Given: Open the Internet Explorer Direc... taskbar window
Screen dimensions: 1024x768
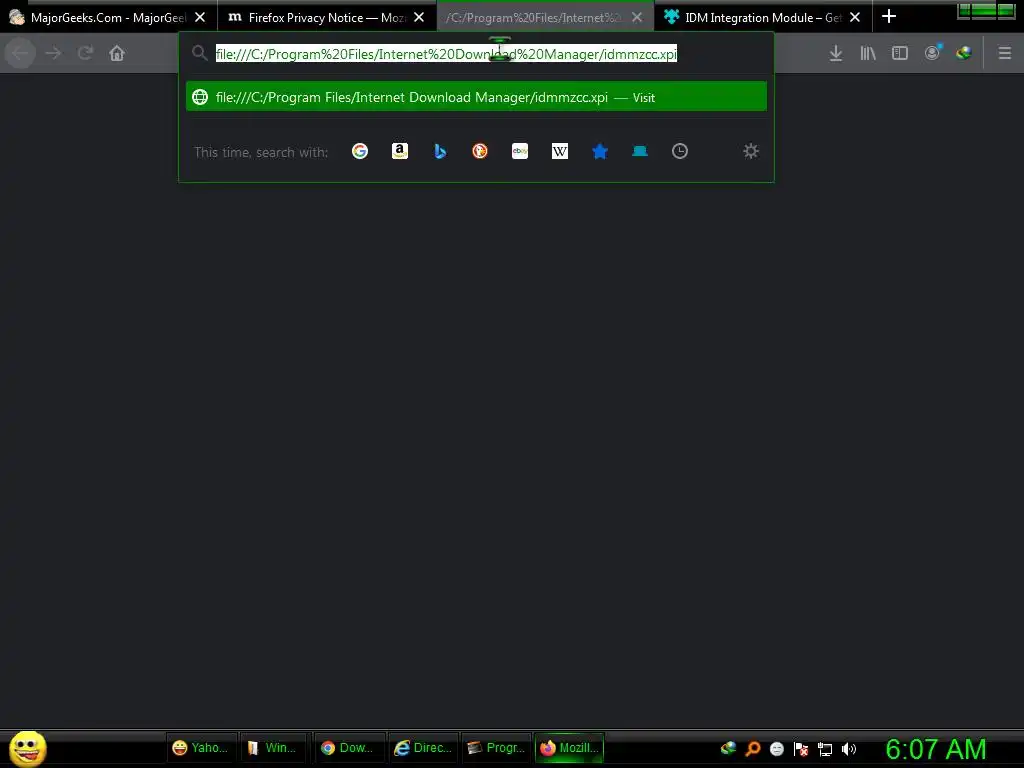Looking at the screenshot, I should tap(423, 748).
